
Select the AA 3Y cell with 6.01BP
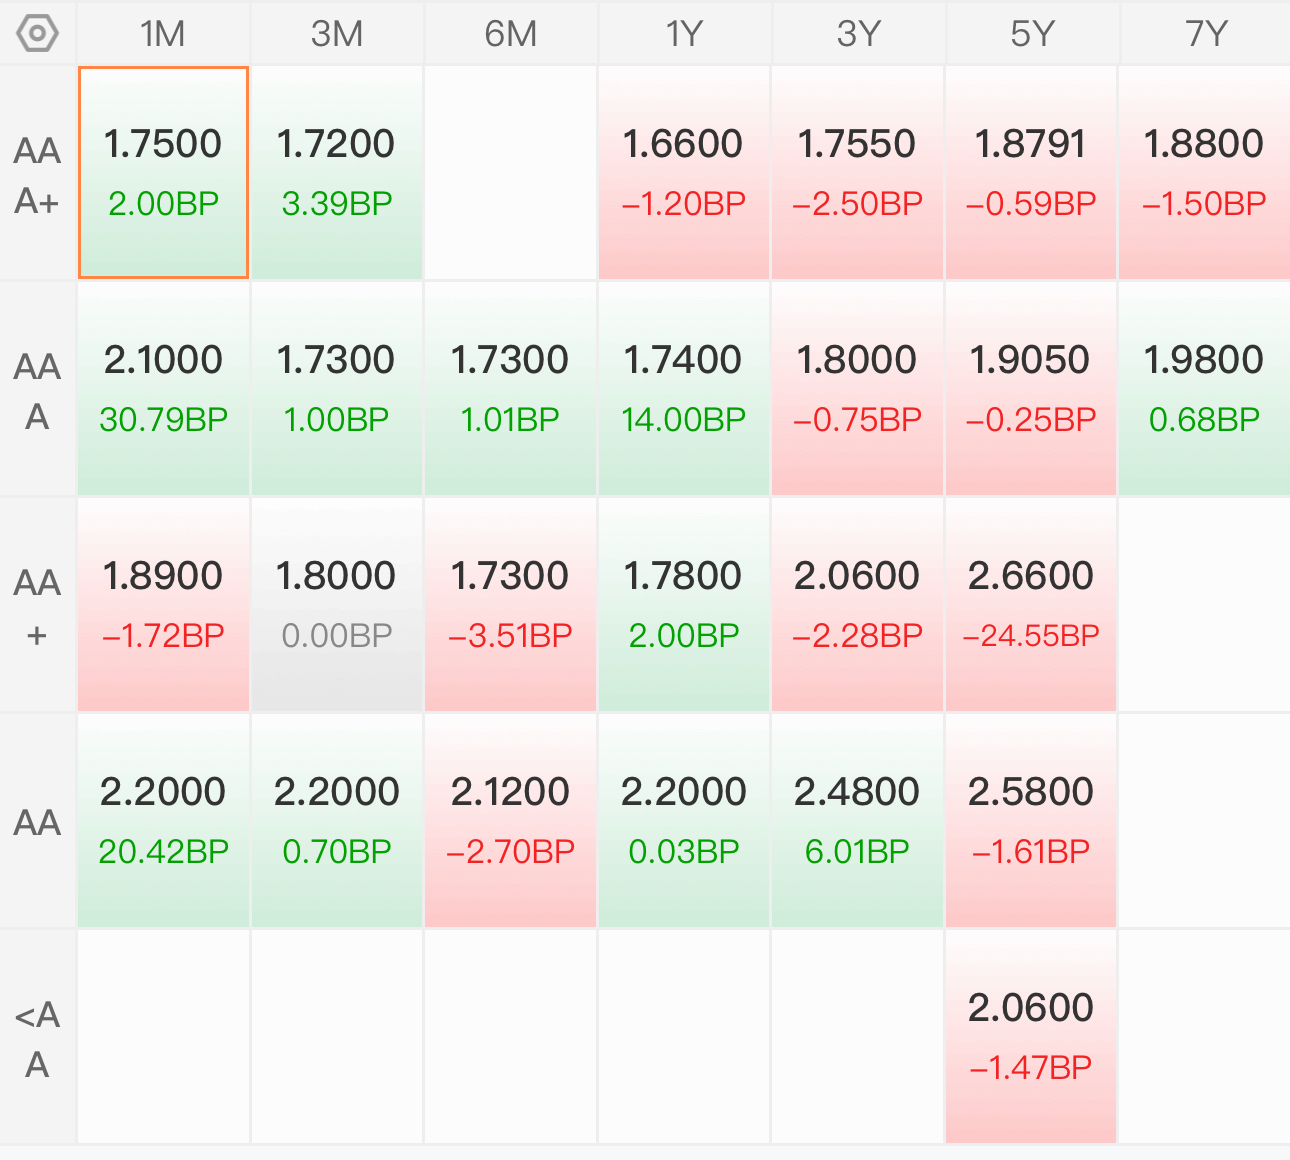(x=858, y=821)
